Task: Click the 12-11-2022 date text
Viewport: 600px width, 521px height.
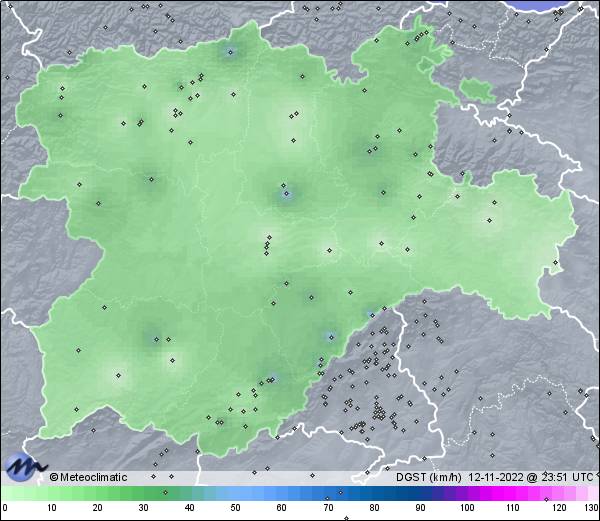Action: [496, 477]
